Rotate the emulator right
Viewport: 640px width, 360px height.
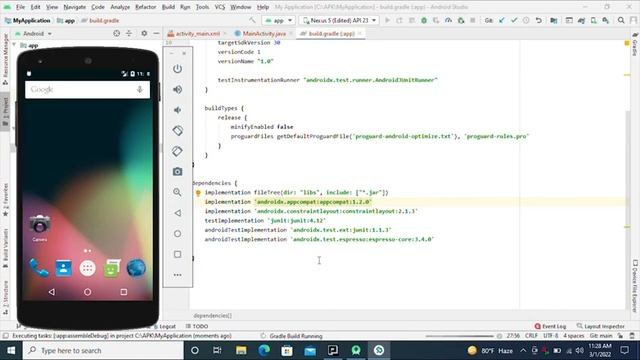pos(177,151)
